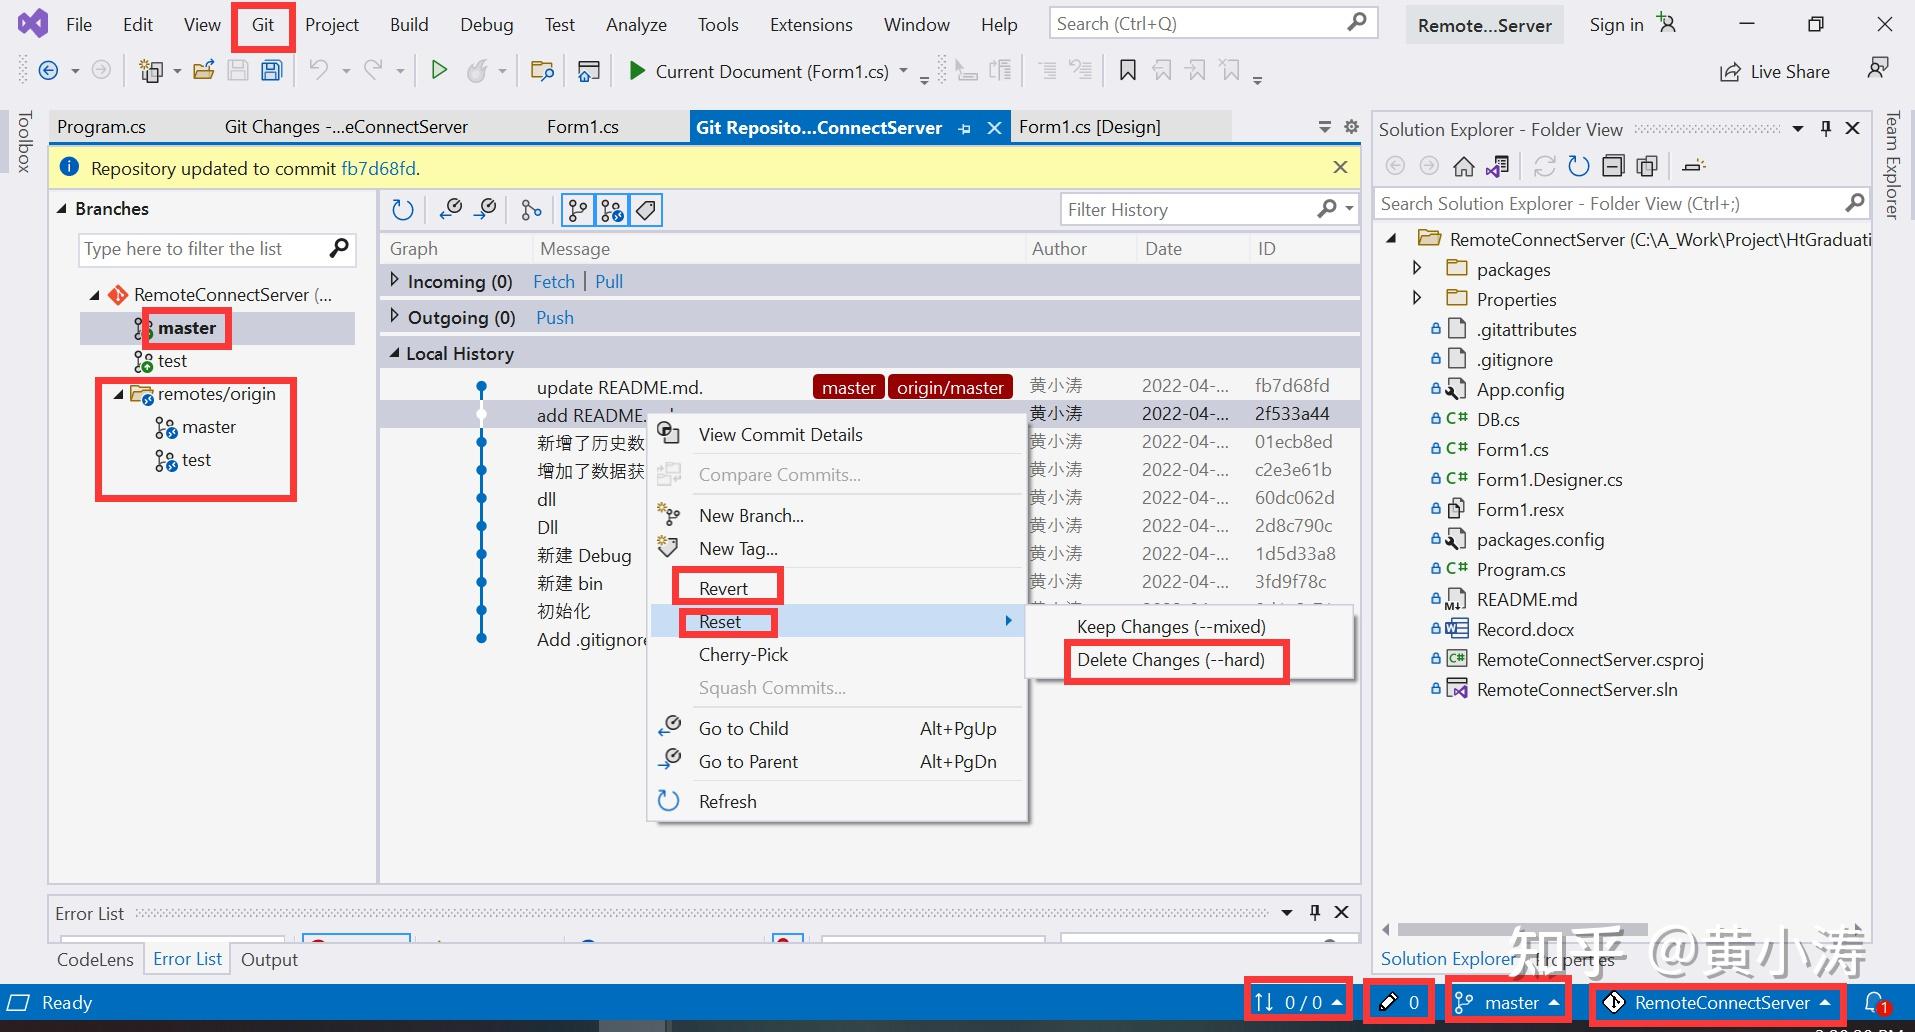Click the Go to Child commit toolbar icon
The width and height of the screenshot is (1915, 1032).
pyautogui.click(x=451, y=209)
